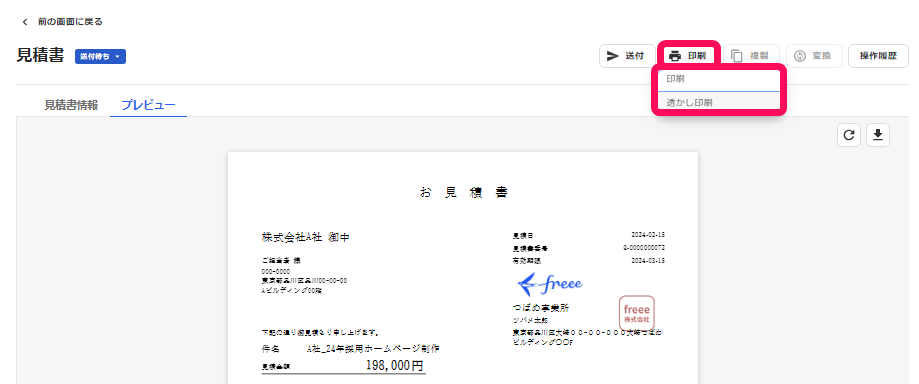Download the estimate with download icon
This screenshot has height=384, width=919.
[877, 135]
